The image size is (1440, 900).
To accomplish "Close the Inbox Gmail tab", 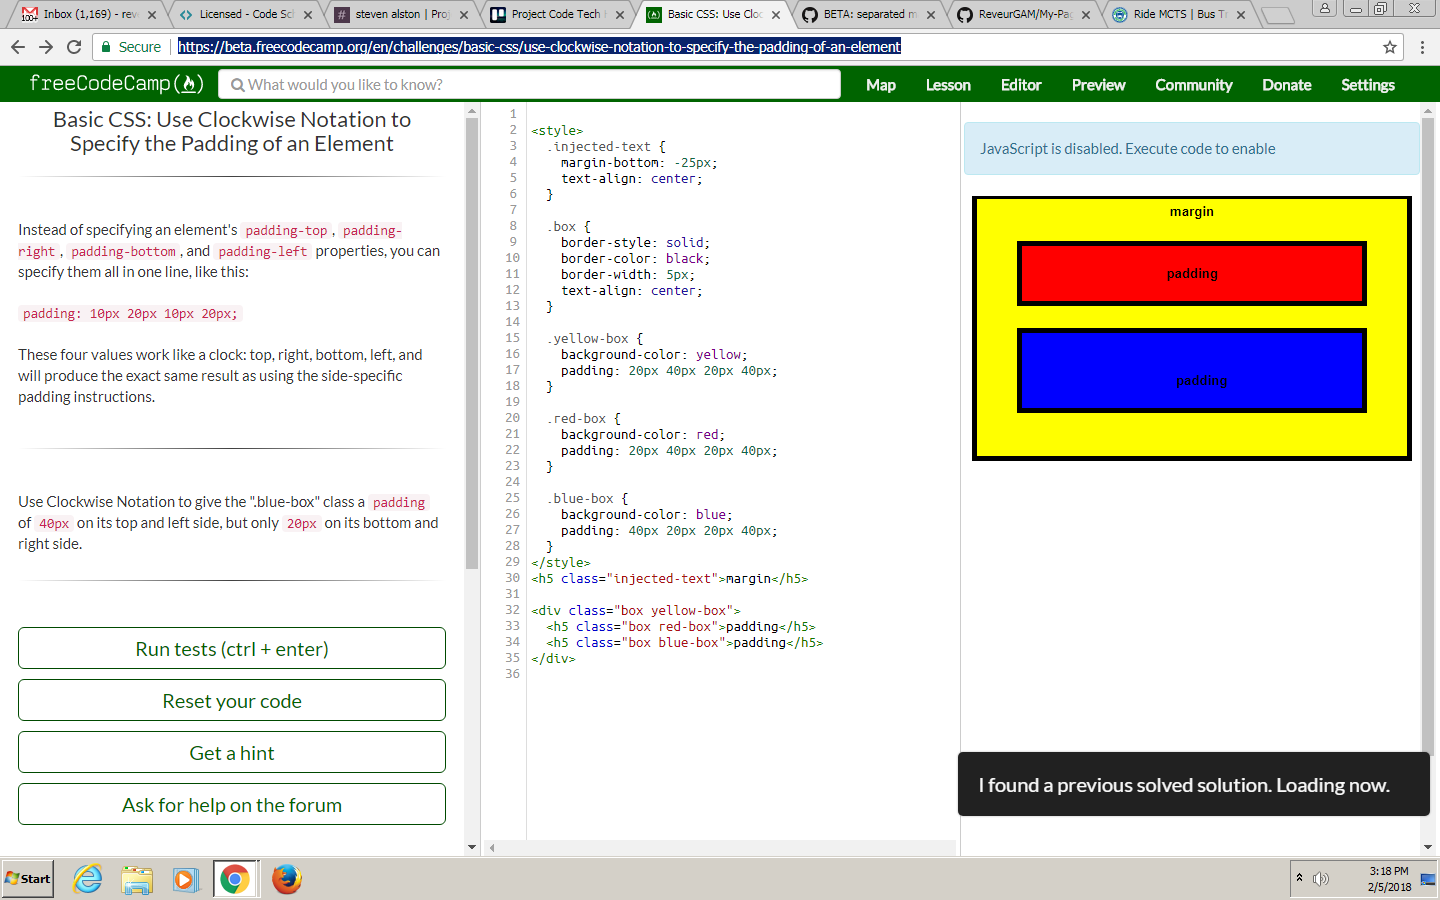I will coord(152,15).
